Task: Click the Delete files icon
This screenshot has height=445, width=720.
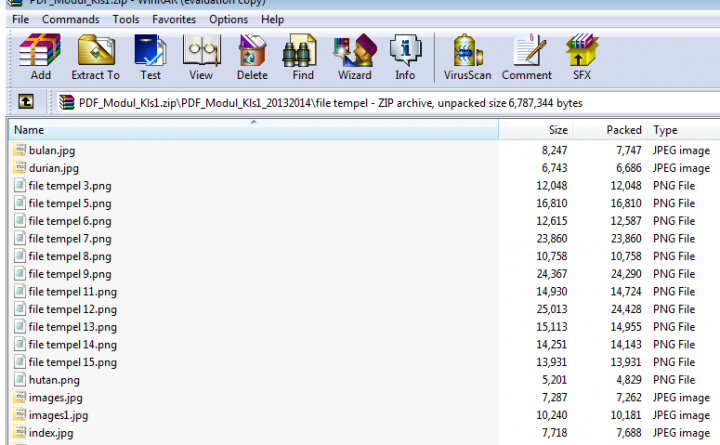Action: [252, 56]
